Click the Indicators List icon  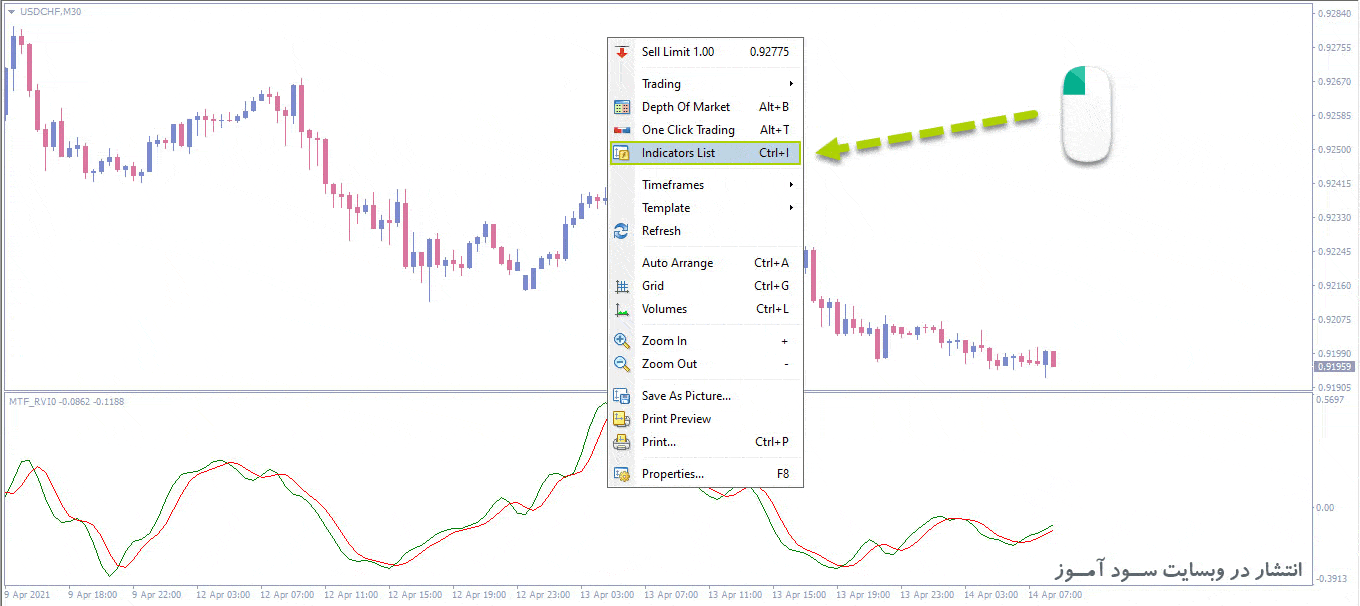pyautogui.click(x=621, y=153)
